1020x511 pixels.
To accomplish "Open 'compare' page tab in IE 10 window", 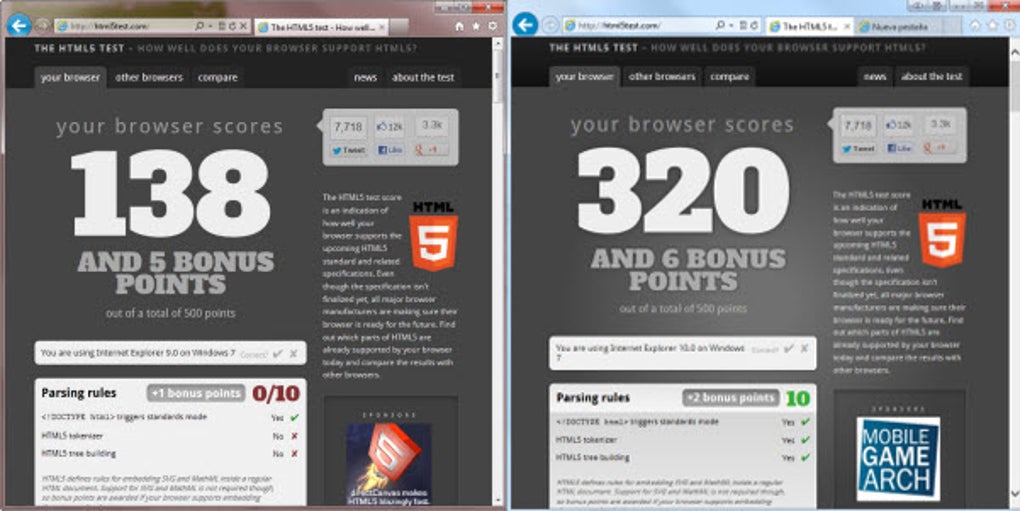I will coord(730,77).
